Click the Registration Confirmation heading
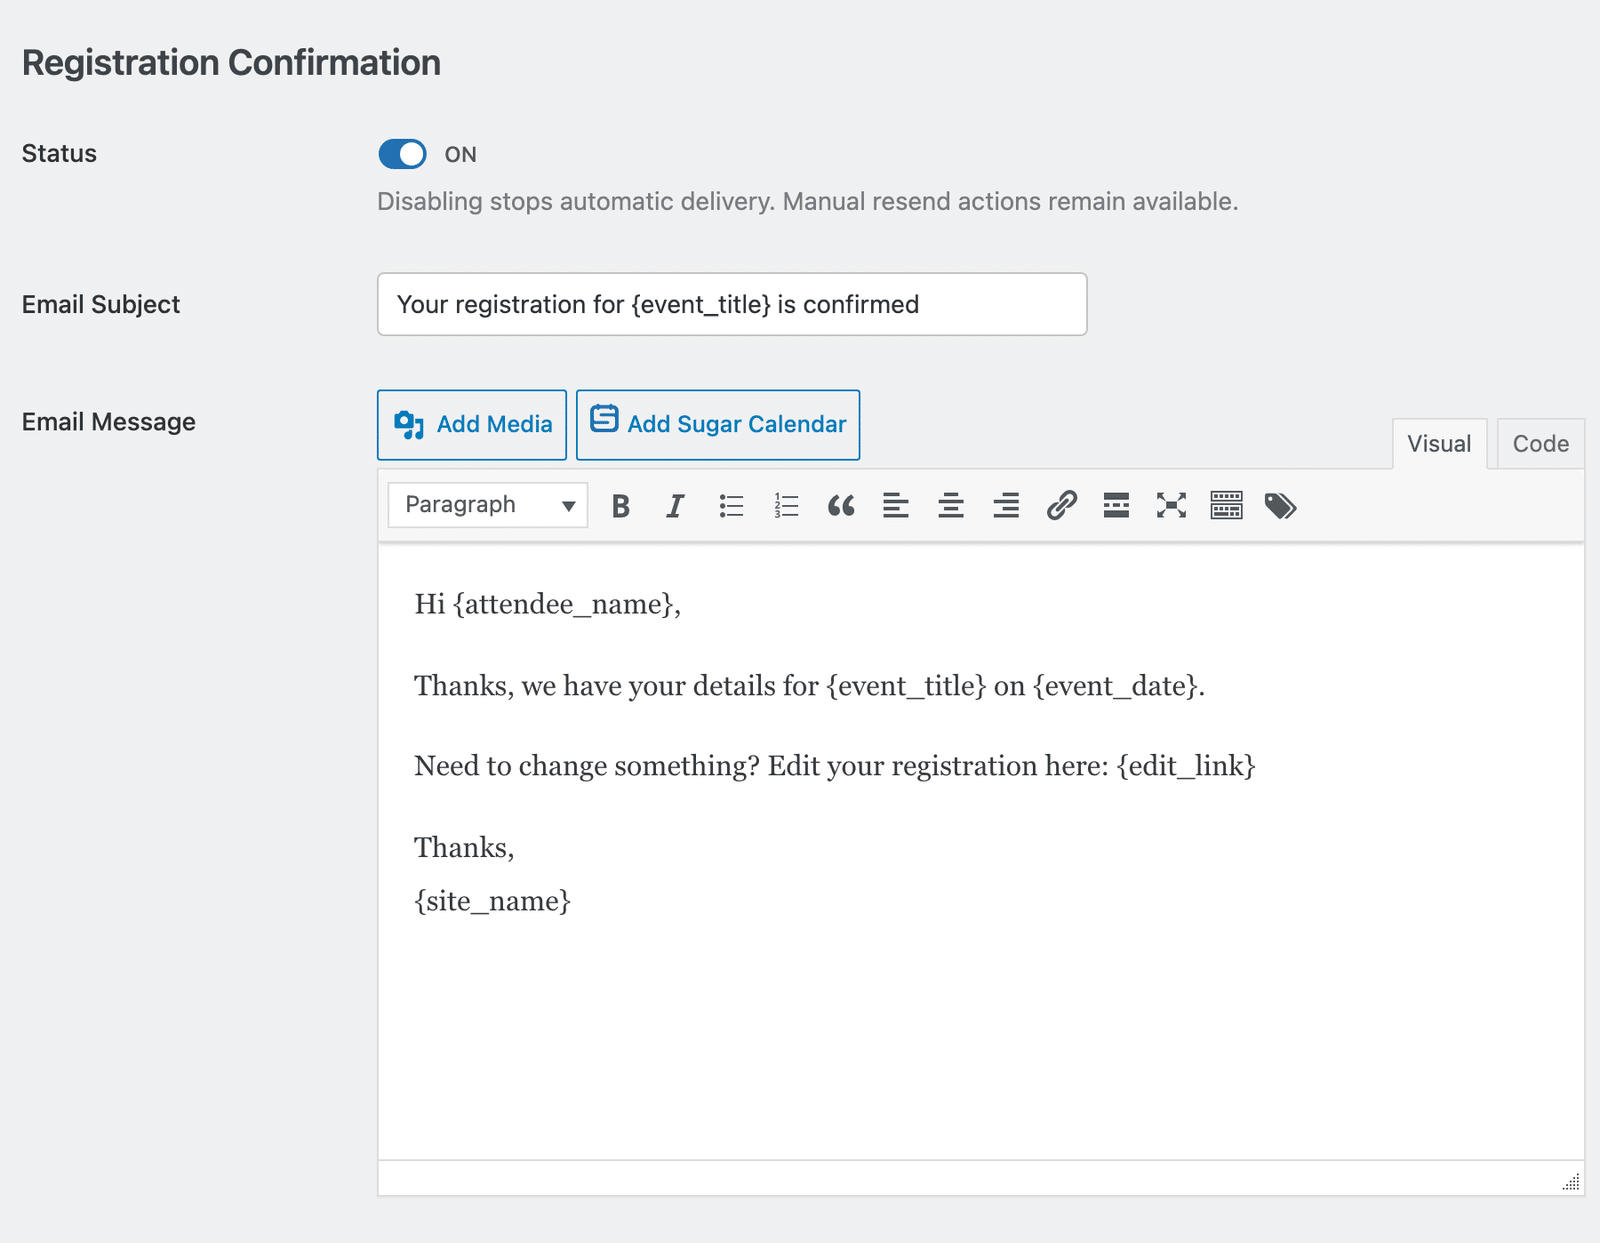This screenshot has height=1243, width=1600. (231, 63)
